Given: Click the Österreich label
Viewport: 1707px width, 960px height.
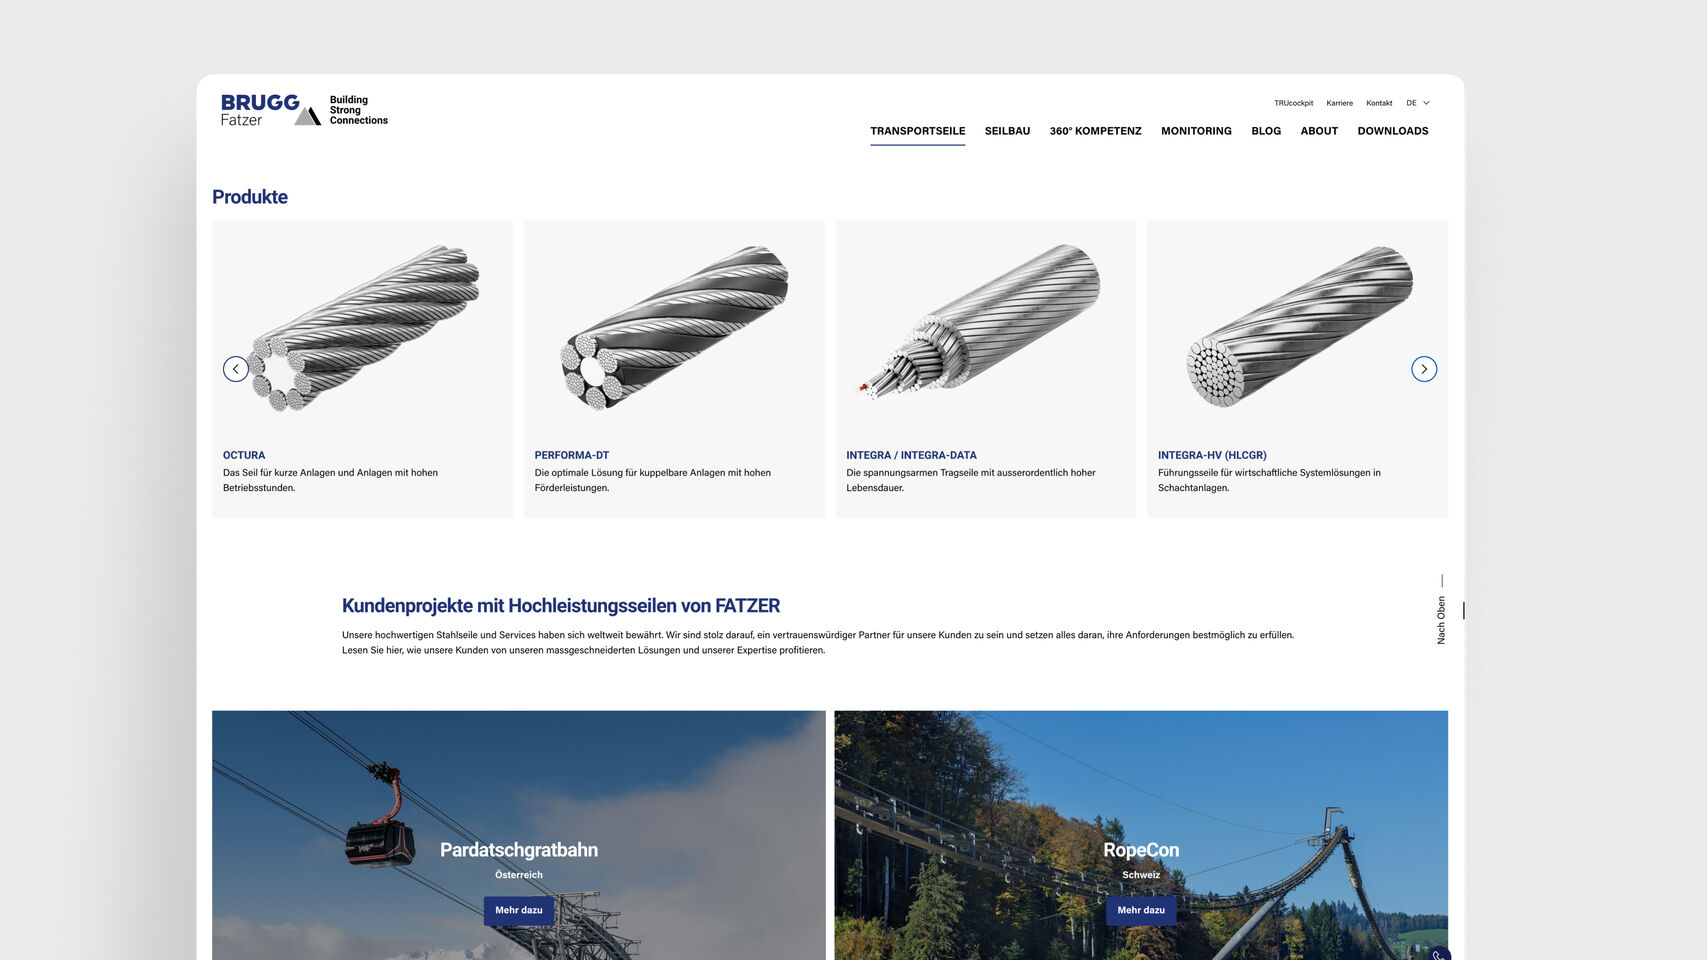Looking at the screenshot, I should [519, 875].
